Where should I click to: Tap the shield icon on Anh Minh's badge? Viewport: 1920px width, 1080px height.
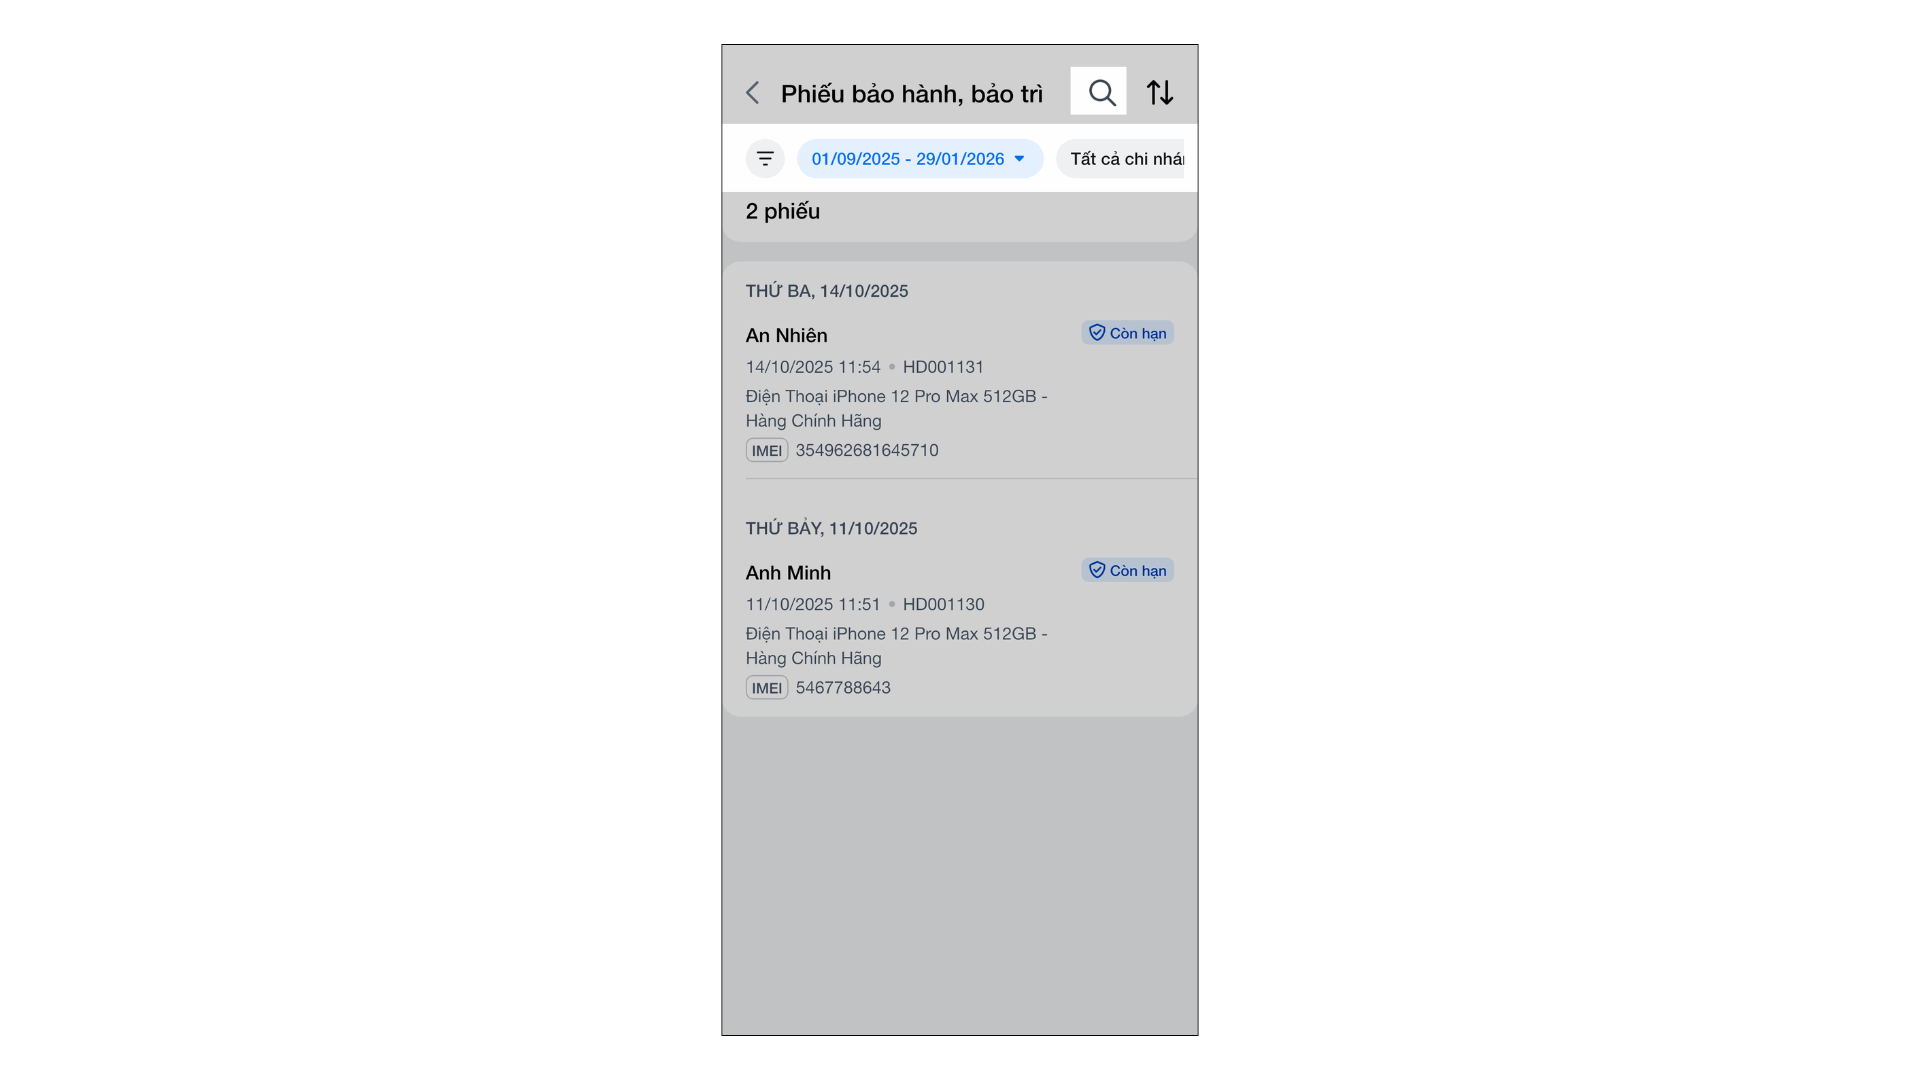click(x=1097, y=570)
